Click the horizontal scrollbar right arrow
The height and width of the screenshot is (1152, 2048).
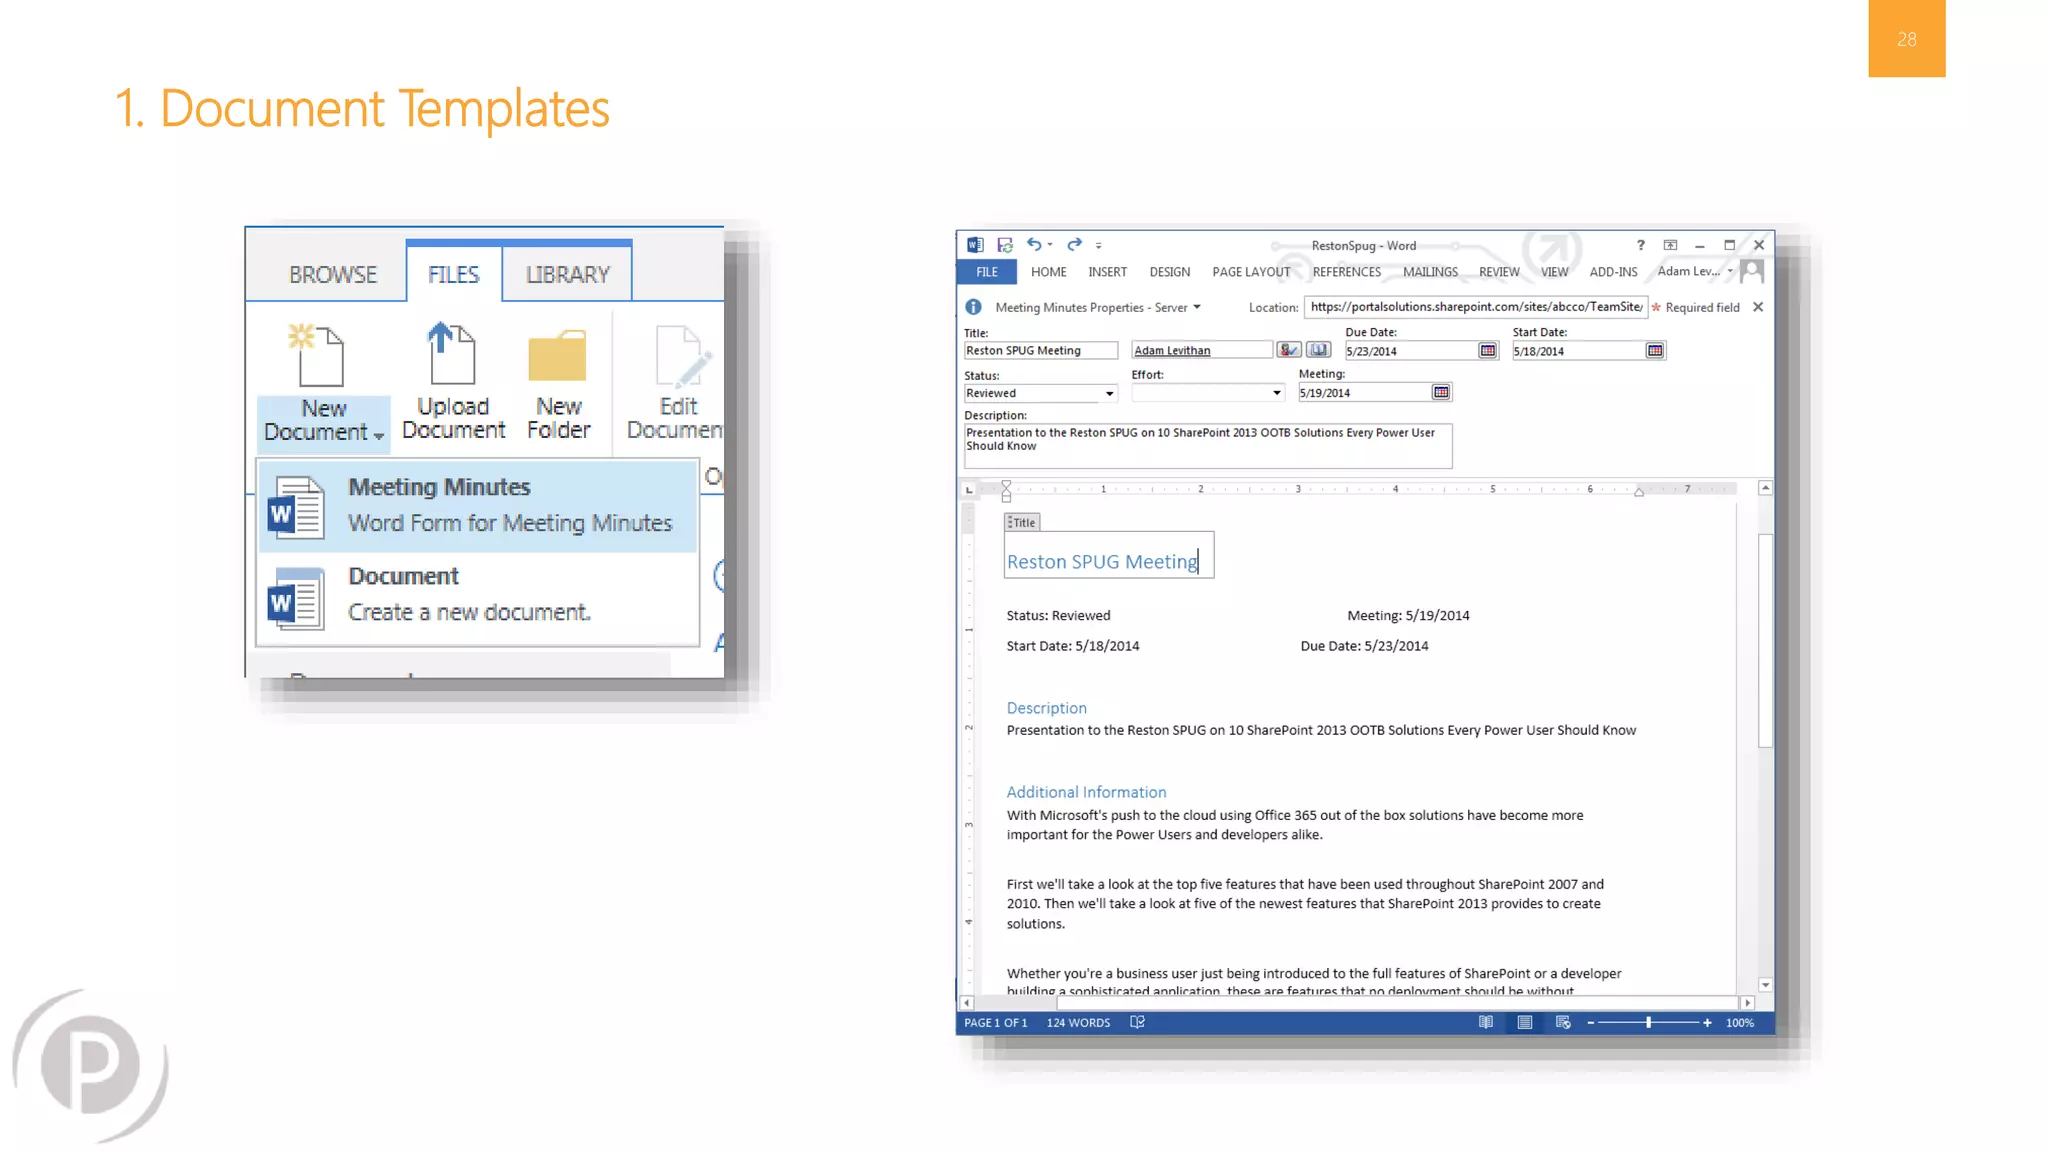pos(1747,1002)
